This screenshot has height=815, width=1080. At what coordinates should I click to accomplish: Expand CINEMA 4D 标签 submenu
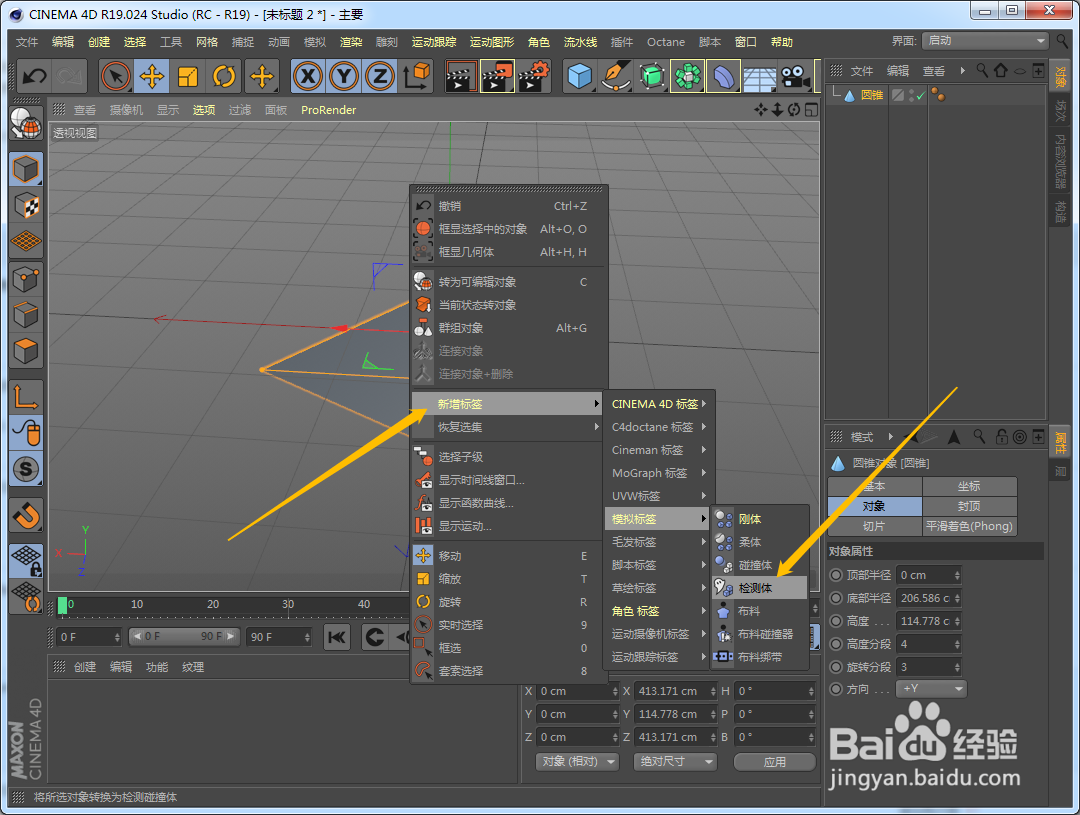[657, 404]
